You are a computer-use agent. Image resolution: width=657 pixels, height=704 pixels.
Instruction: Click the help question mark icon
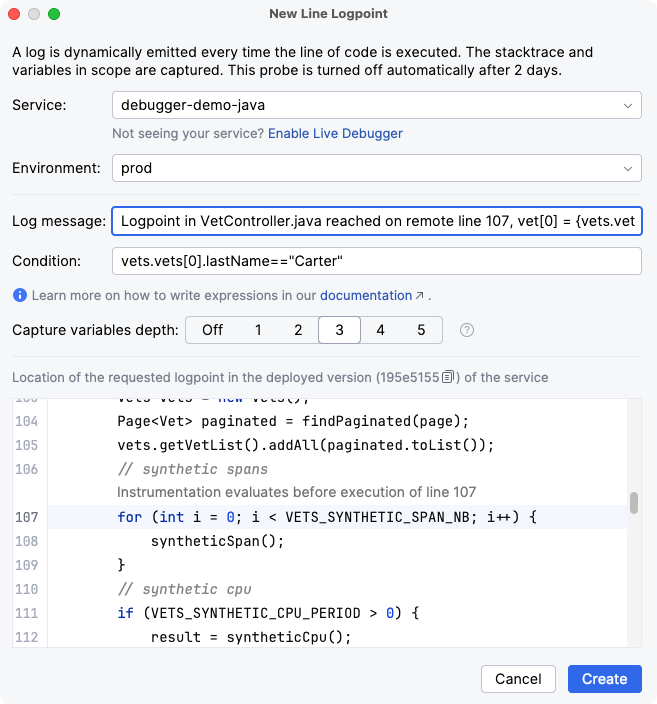466,330
